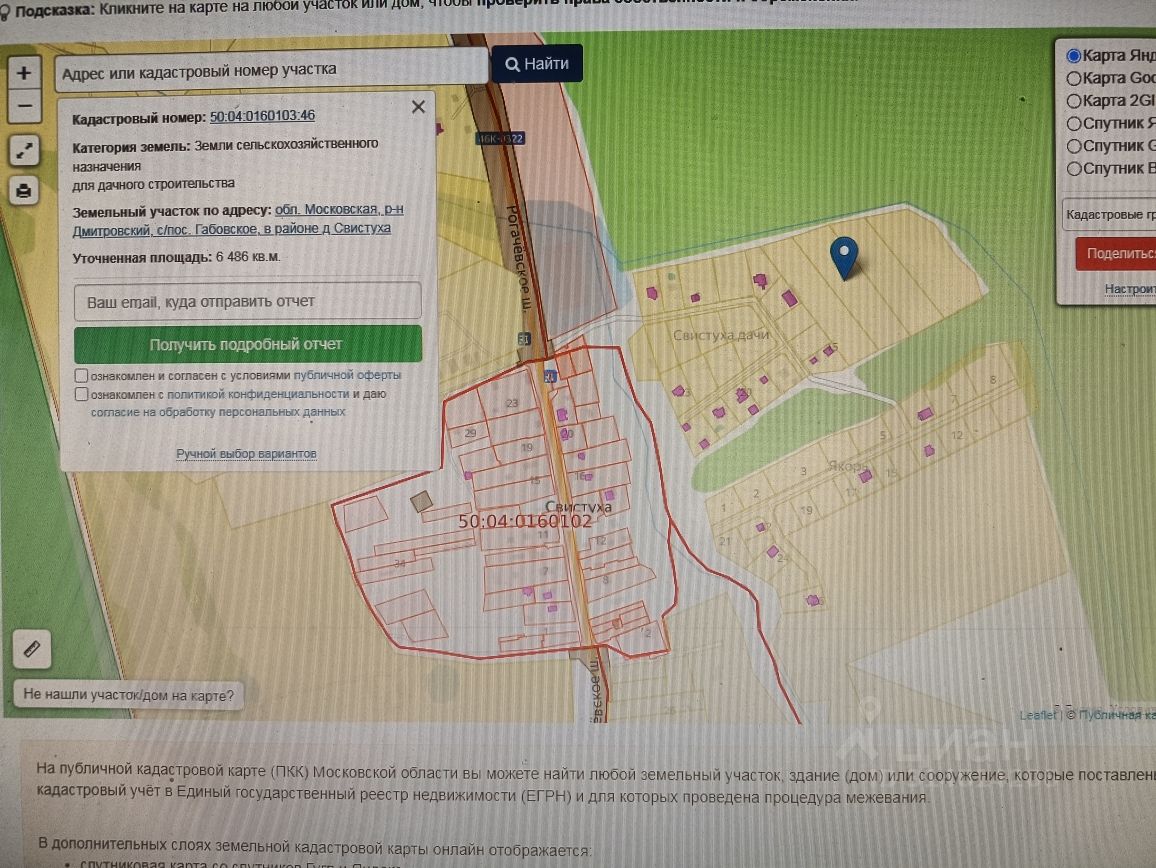Open Ручной выбор вариантов link
The image size is (1156, 868).
[246, 454]
